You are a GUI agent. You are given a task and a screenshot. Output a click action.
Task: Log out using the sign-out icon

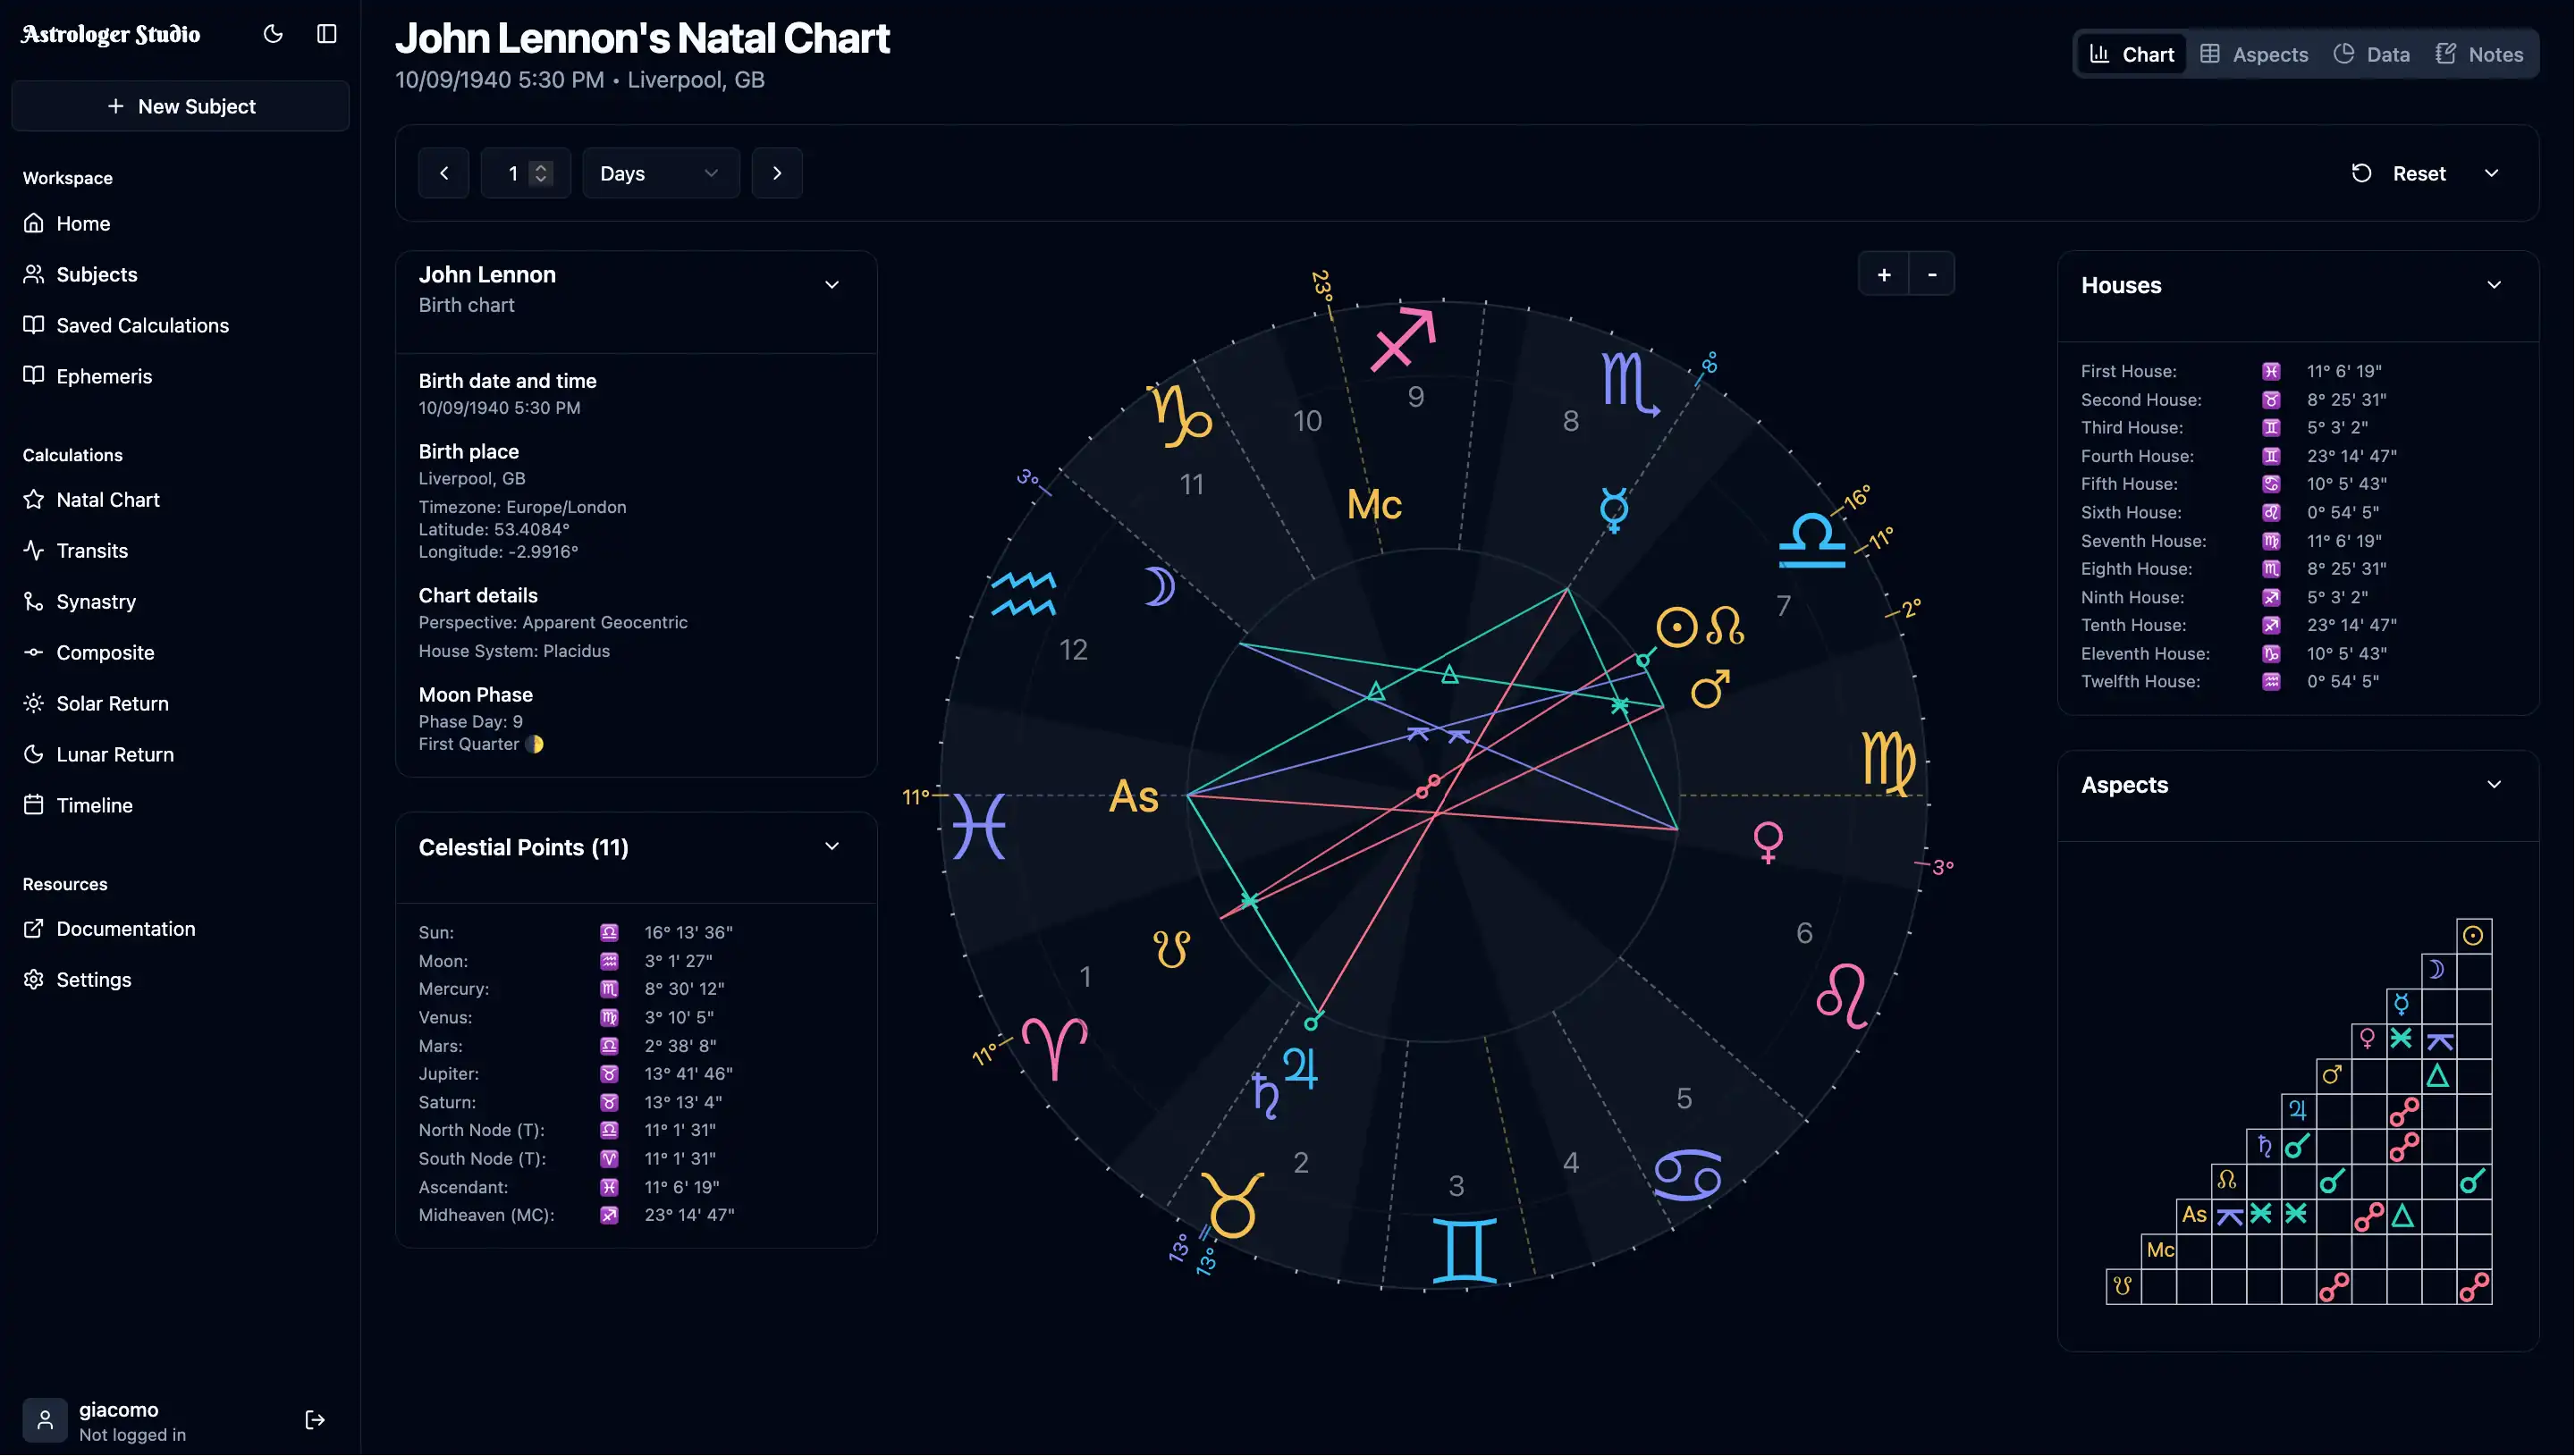(314, 1419)
